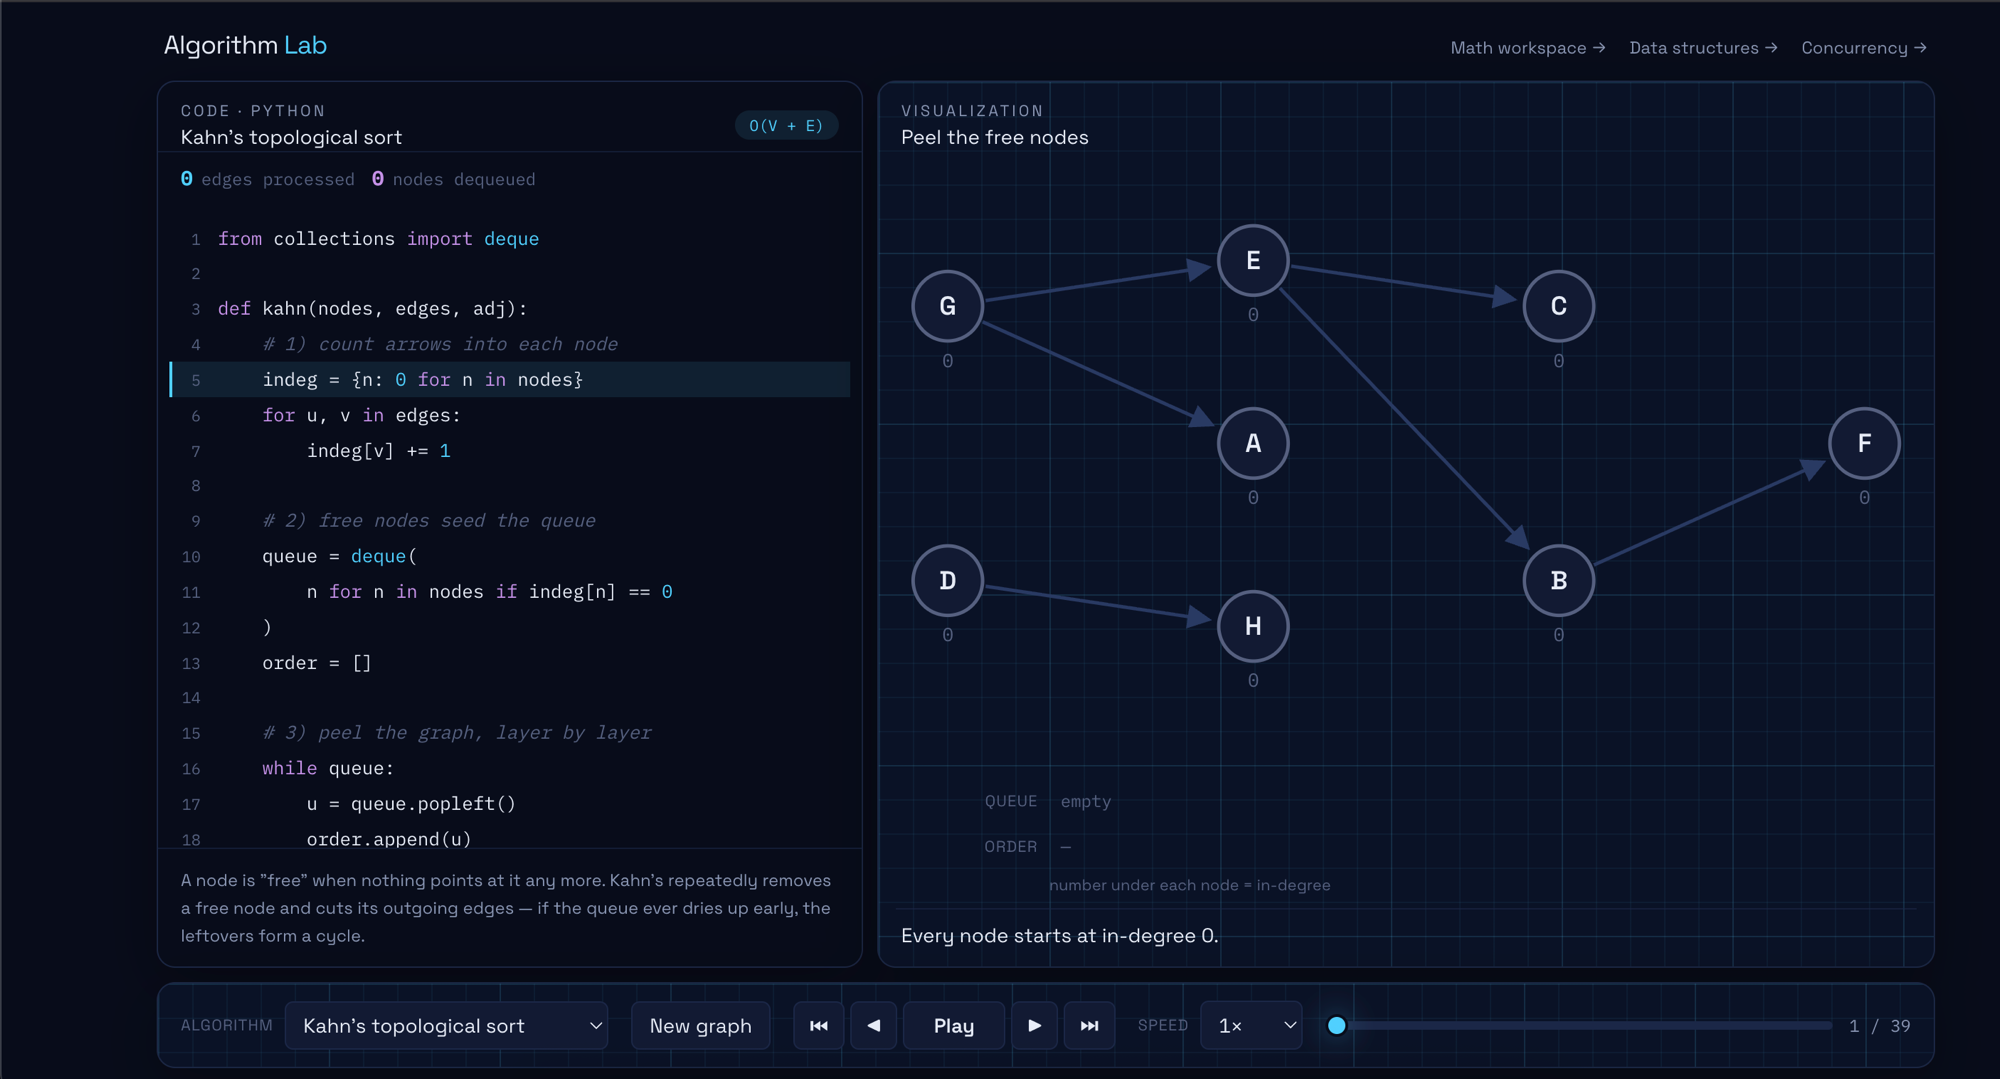Click highlighted code line 5 indeg
This screenshot has height=1079, width=2000.
[510, 380]
